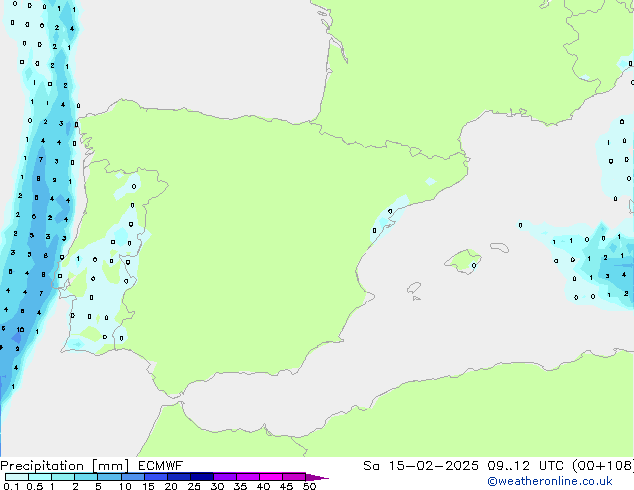The image size is (634, 490).
Task: Click the 'Precipitation [mm]' title text
Action: pos(64,466)
